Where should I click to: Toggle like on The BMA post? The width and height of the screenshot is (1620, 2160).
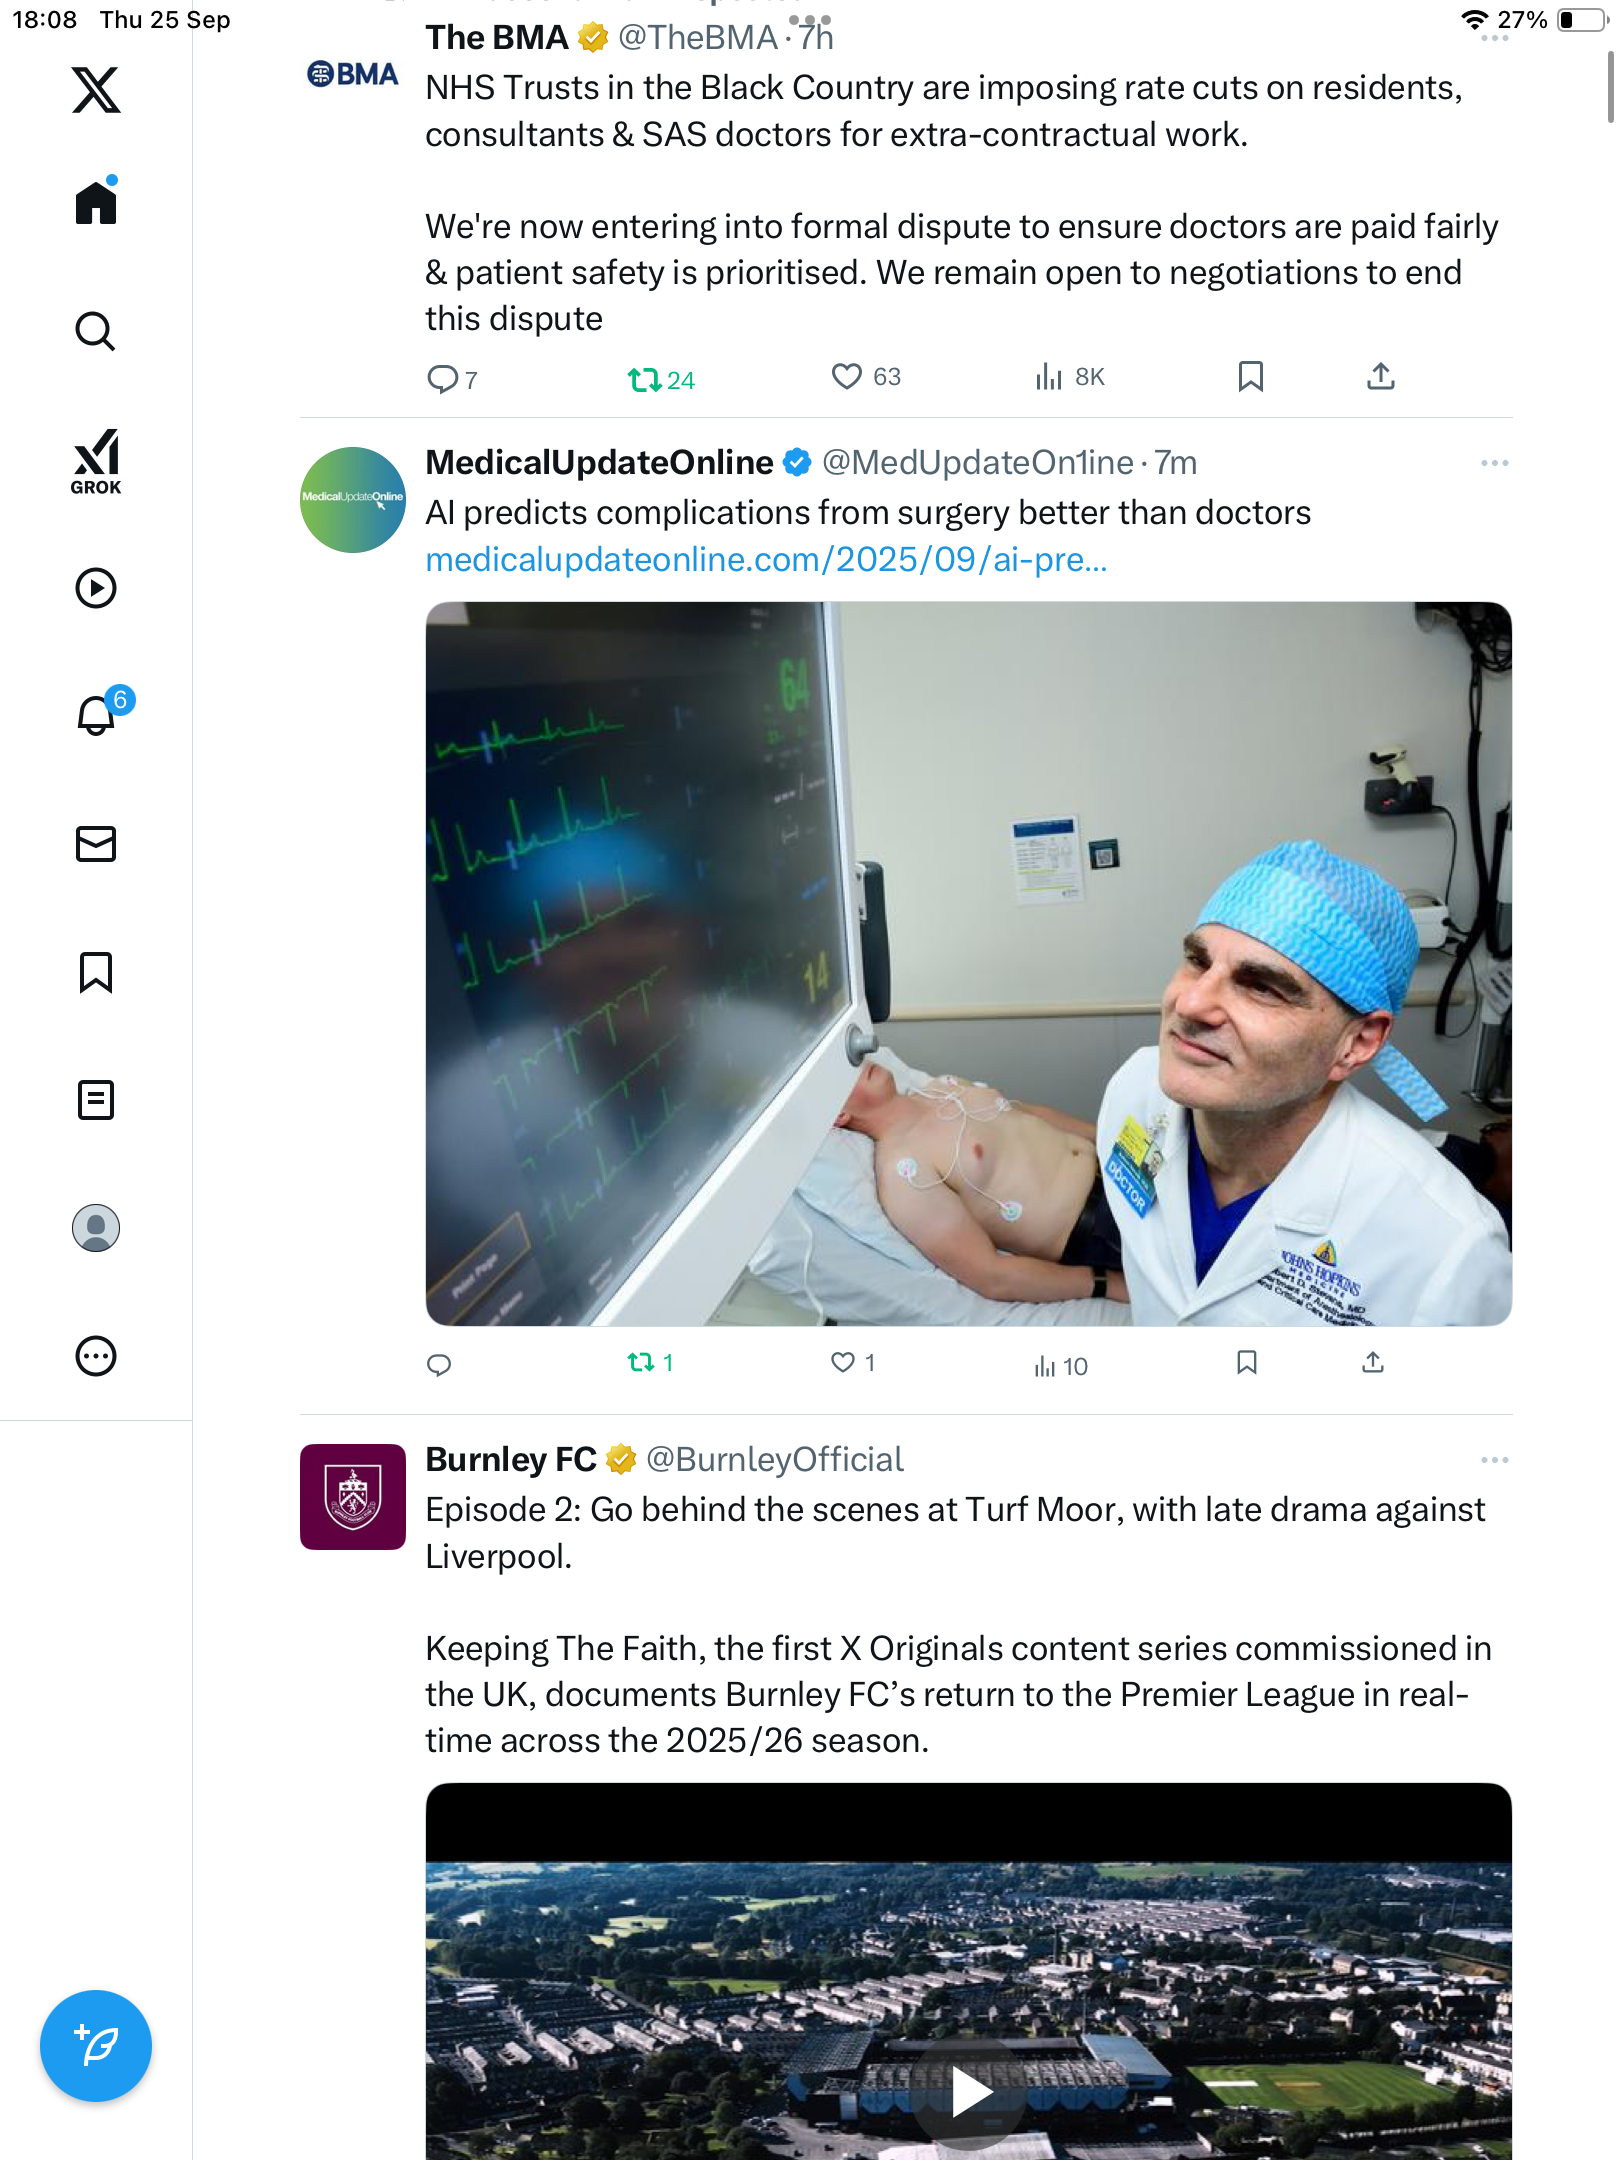847,377
